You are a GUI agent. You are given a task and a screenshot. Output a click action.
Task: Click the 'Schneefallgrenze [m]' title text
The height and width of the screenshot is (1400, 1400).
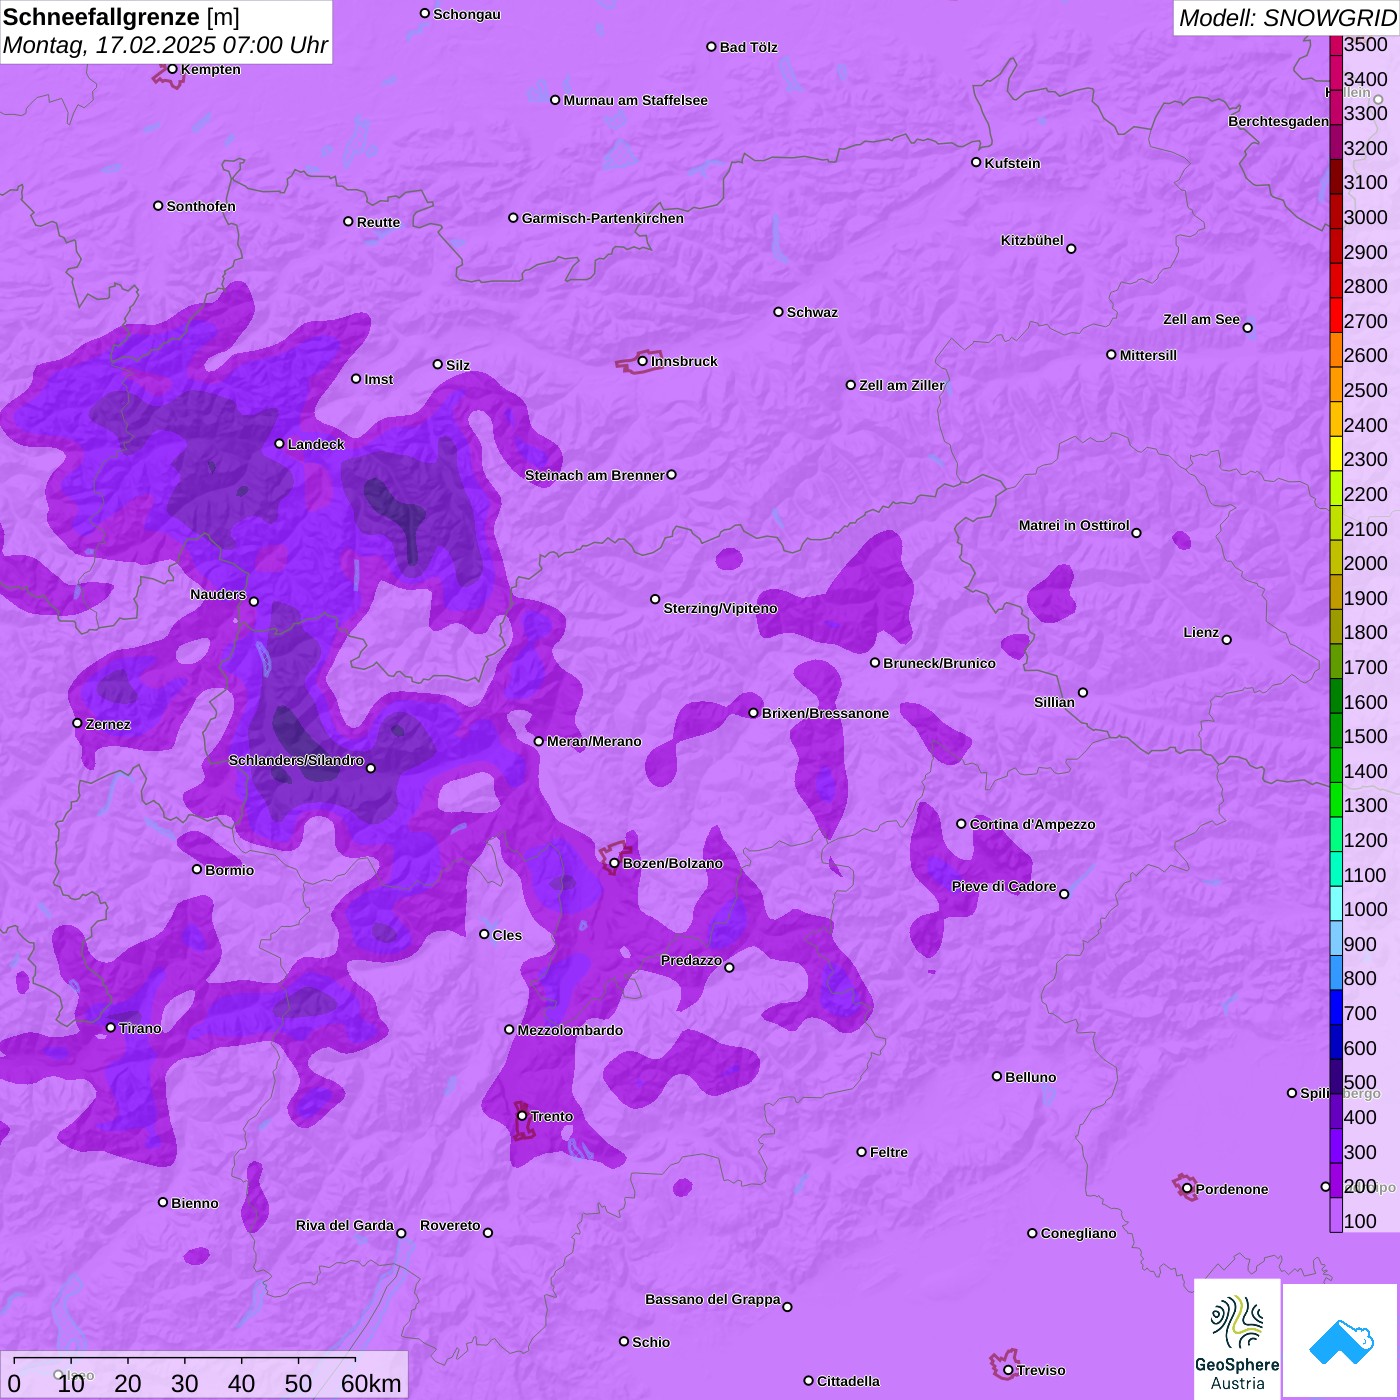(121, 17)
